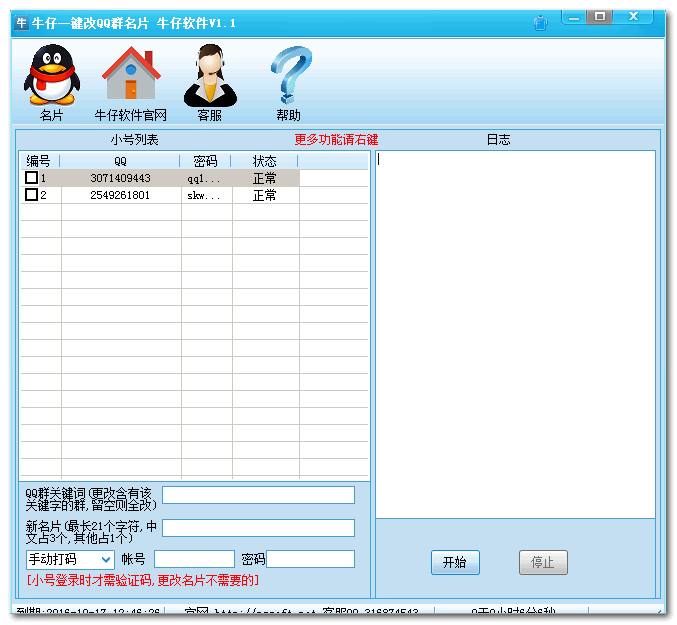
Task: Click 正常 status in row 2
Action: click(264, 196)
